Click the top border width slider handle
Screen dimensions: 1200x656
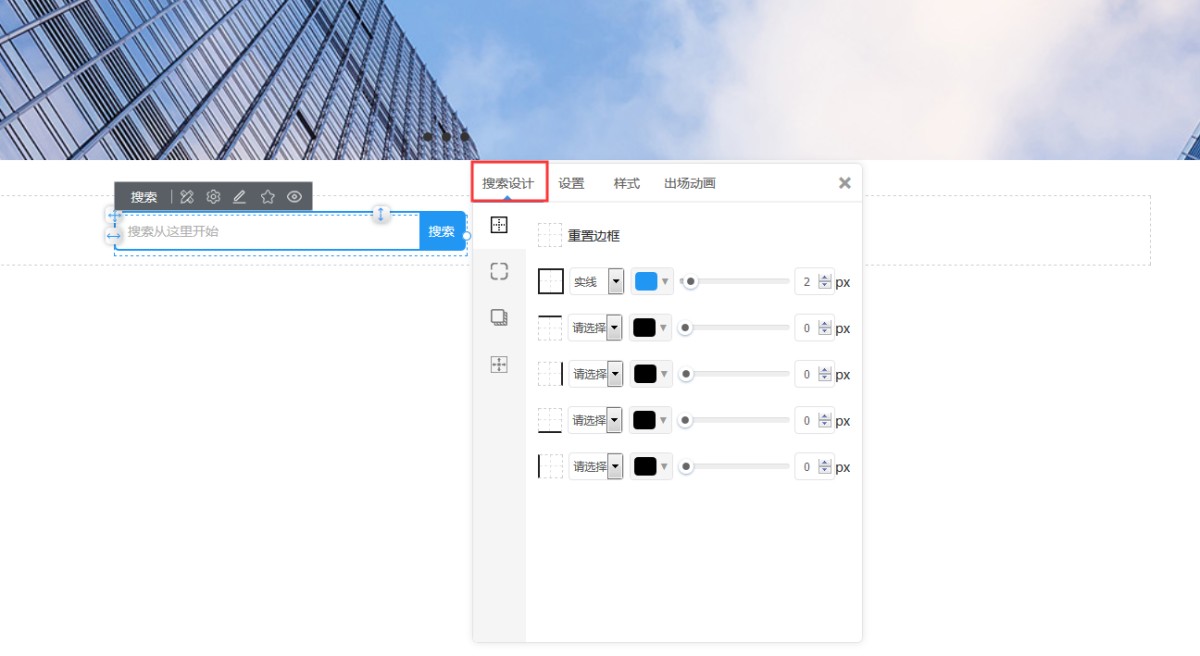tap(685, 327)
